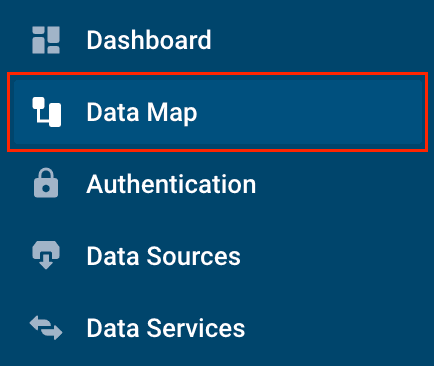Image resolution: width=434 pixels, height=366 pixels.
Task: Click the "Data Map" text label
Action: tap(142, 113)
